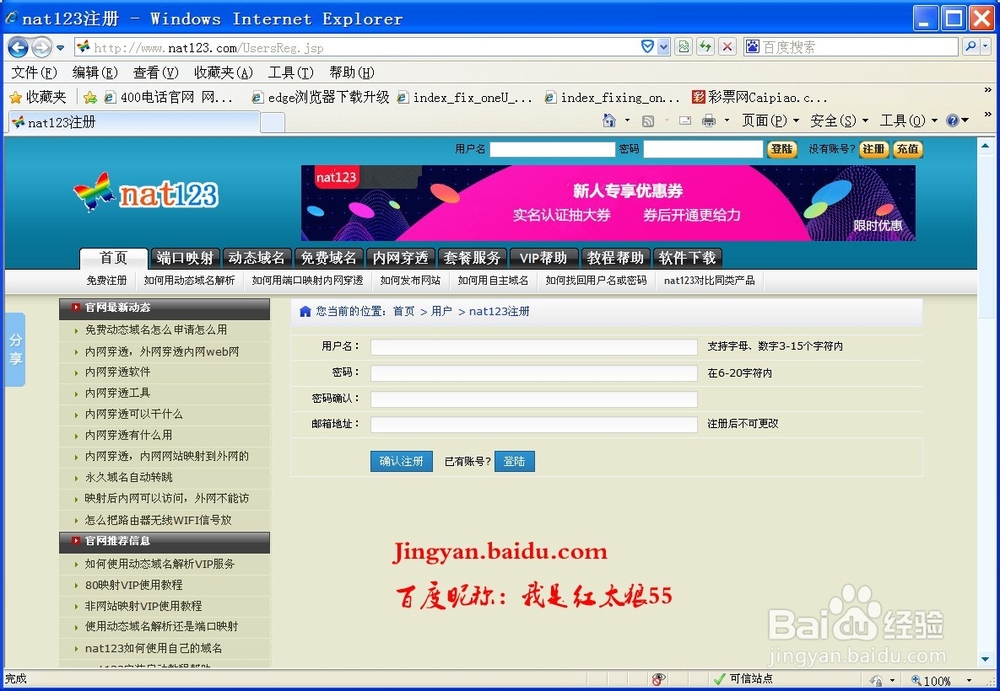Open 80映射VIP使用教程 sidebar article

tap(134, 584)
